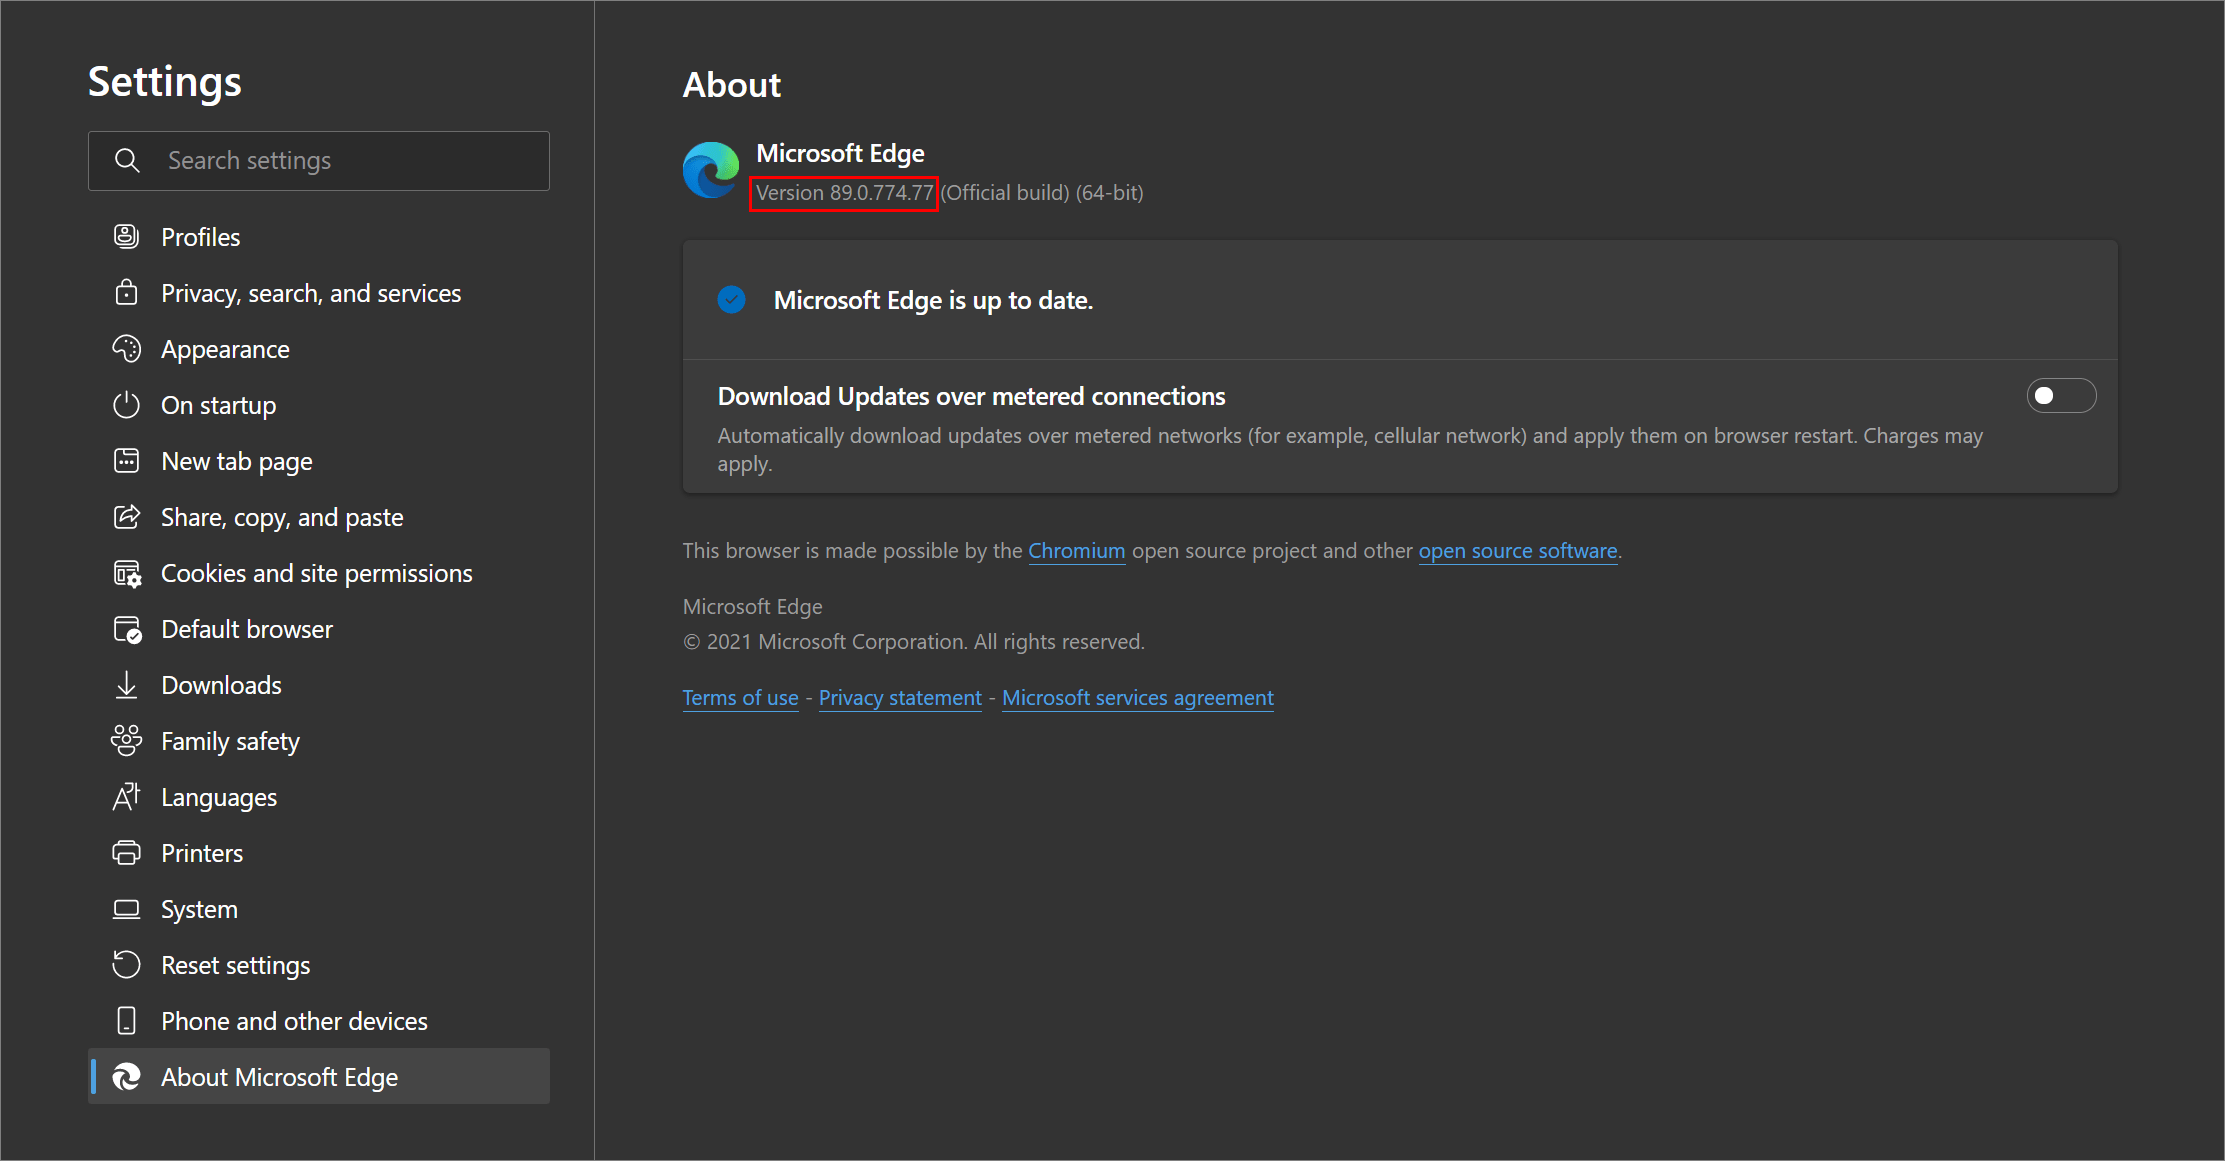Select the Profiles sidebar icon

point(126,236)
